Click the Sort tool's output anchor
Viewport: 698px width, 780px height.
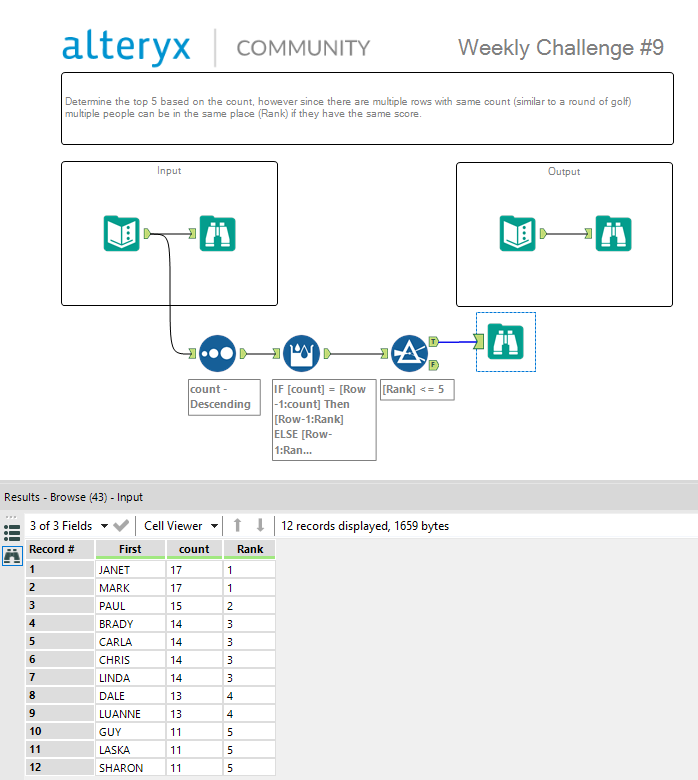pyautogui.click(x=243, y=354)
